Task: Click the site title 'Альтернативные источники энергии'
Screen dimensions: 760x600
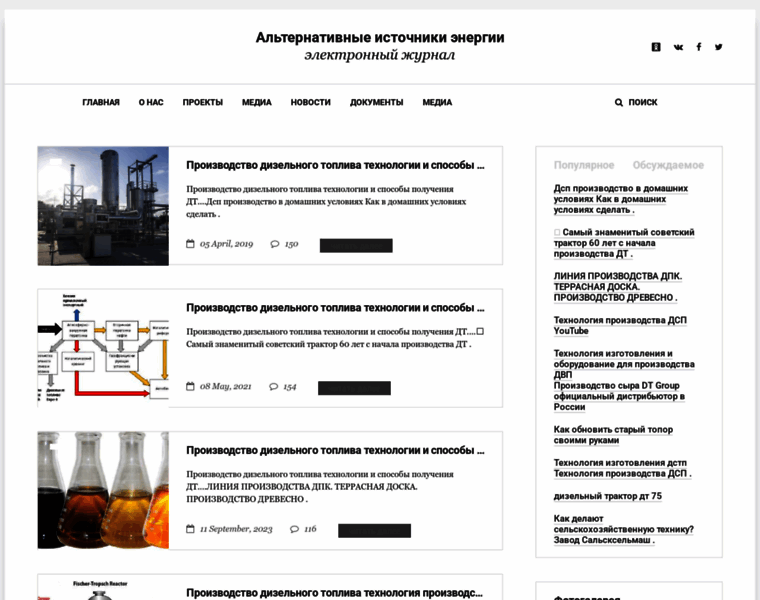Action: 380,37
